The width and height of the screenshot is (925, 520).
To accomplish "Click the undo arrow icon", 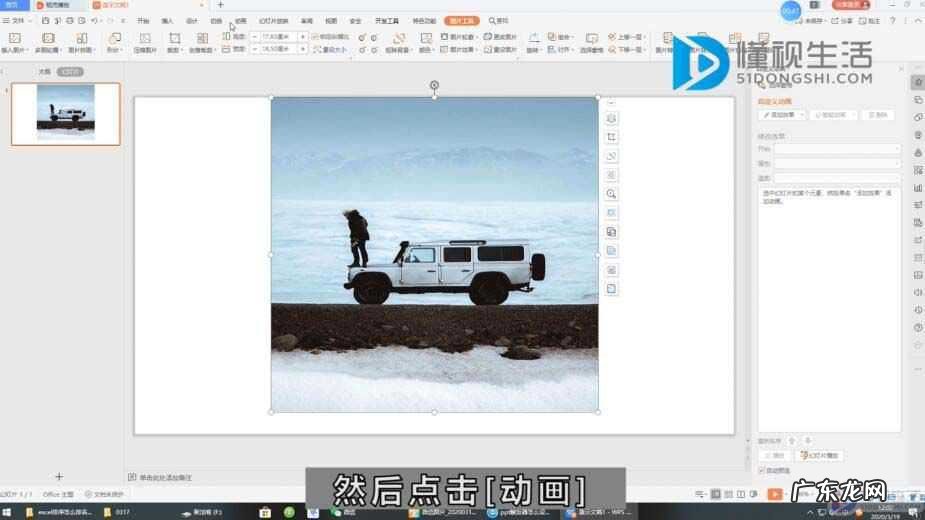I will [x=94, y=21].
